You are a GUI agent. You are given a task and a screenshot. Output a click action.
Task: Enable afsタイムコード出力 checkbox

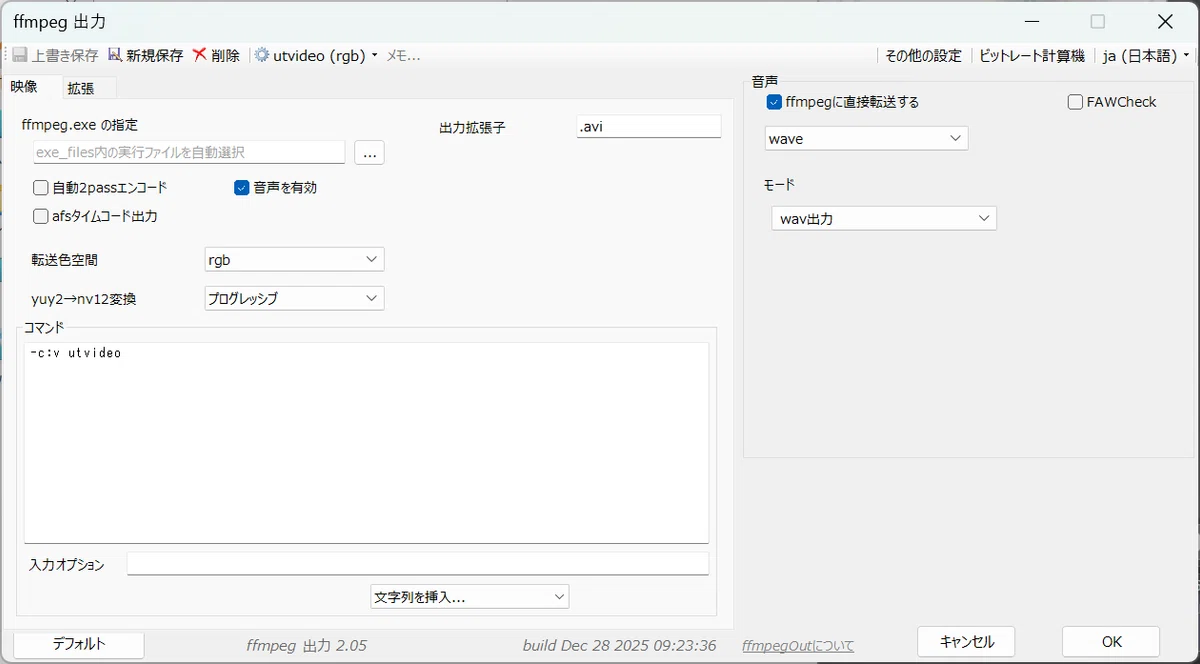41,216
